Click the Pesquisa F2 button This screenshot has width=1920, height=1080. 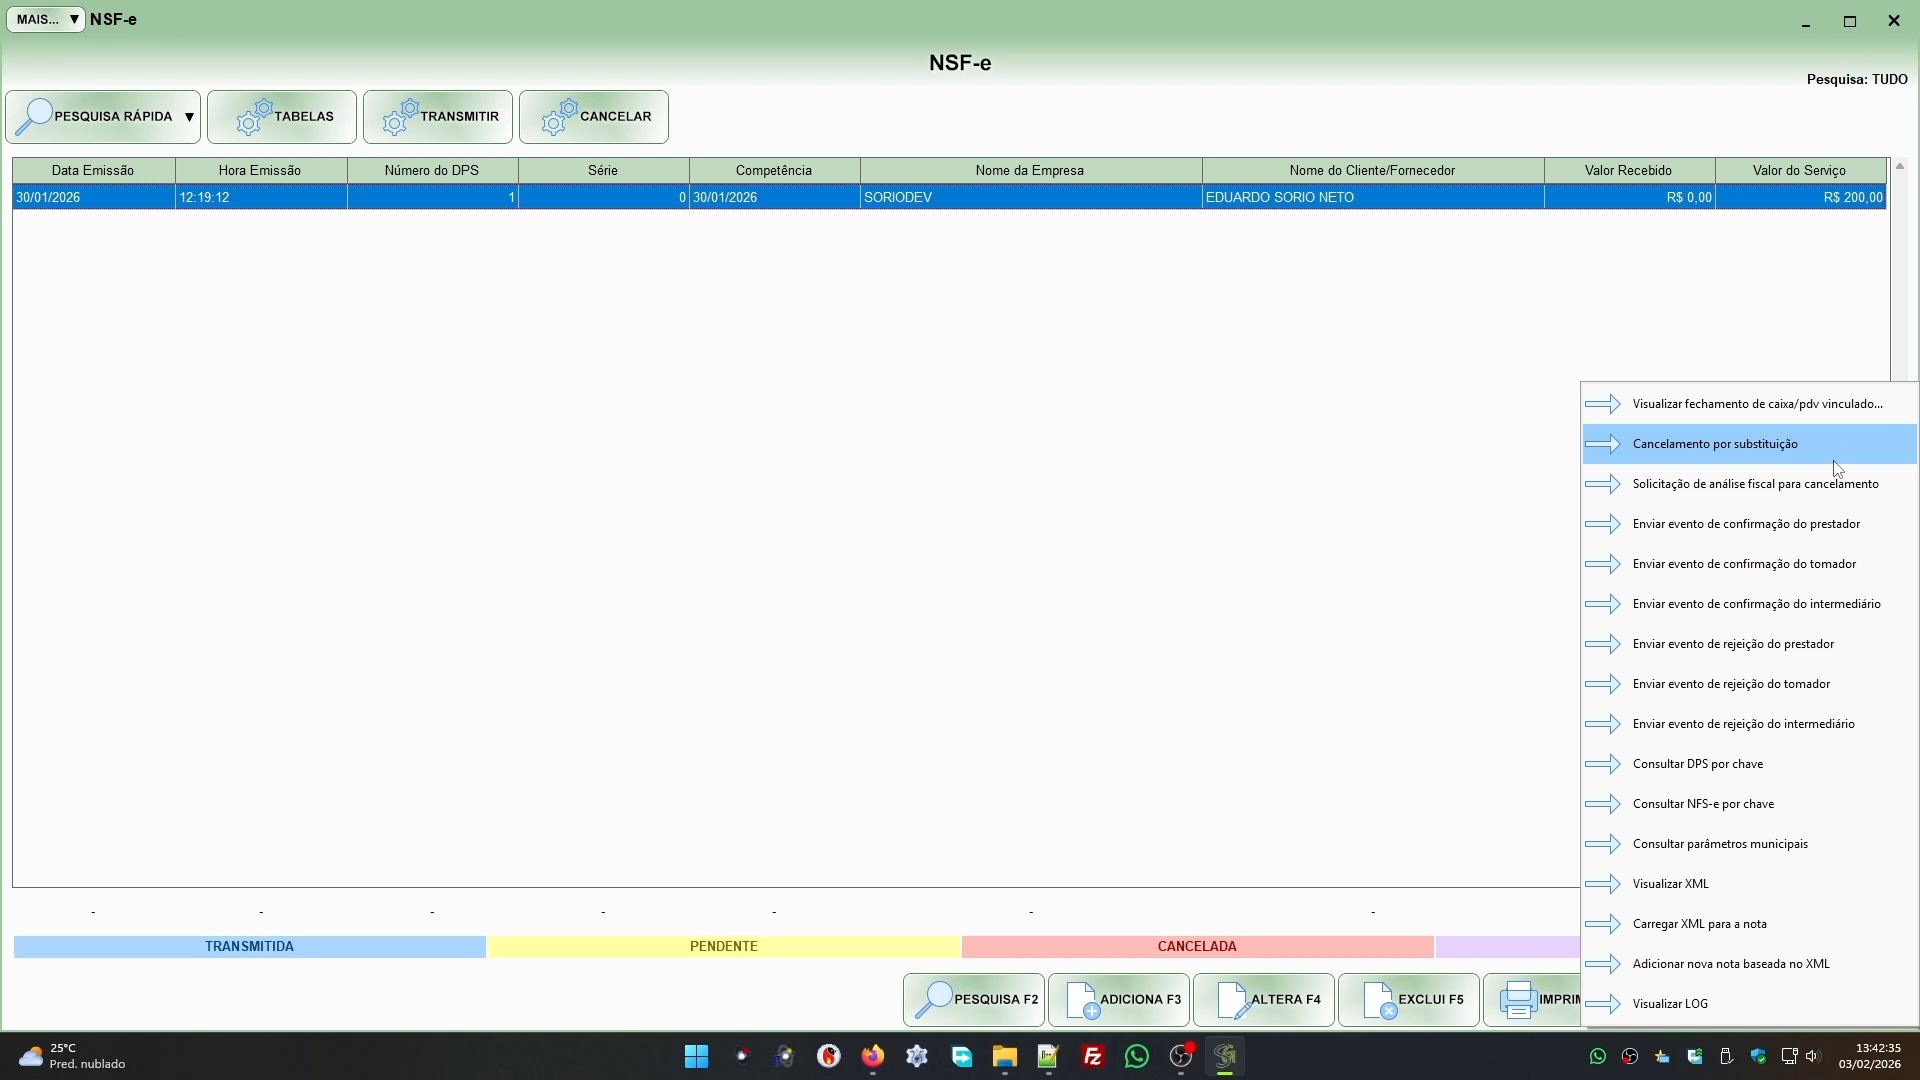pos(974,1000)
